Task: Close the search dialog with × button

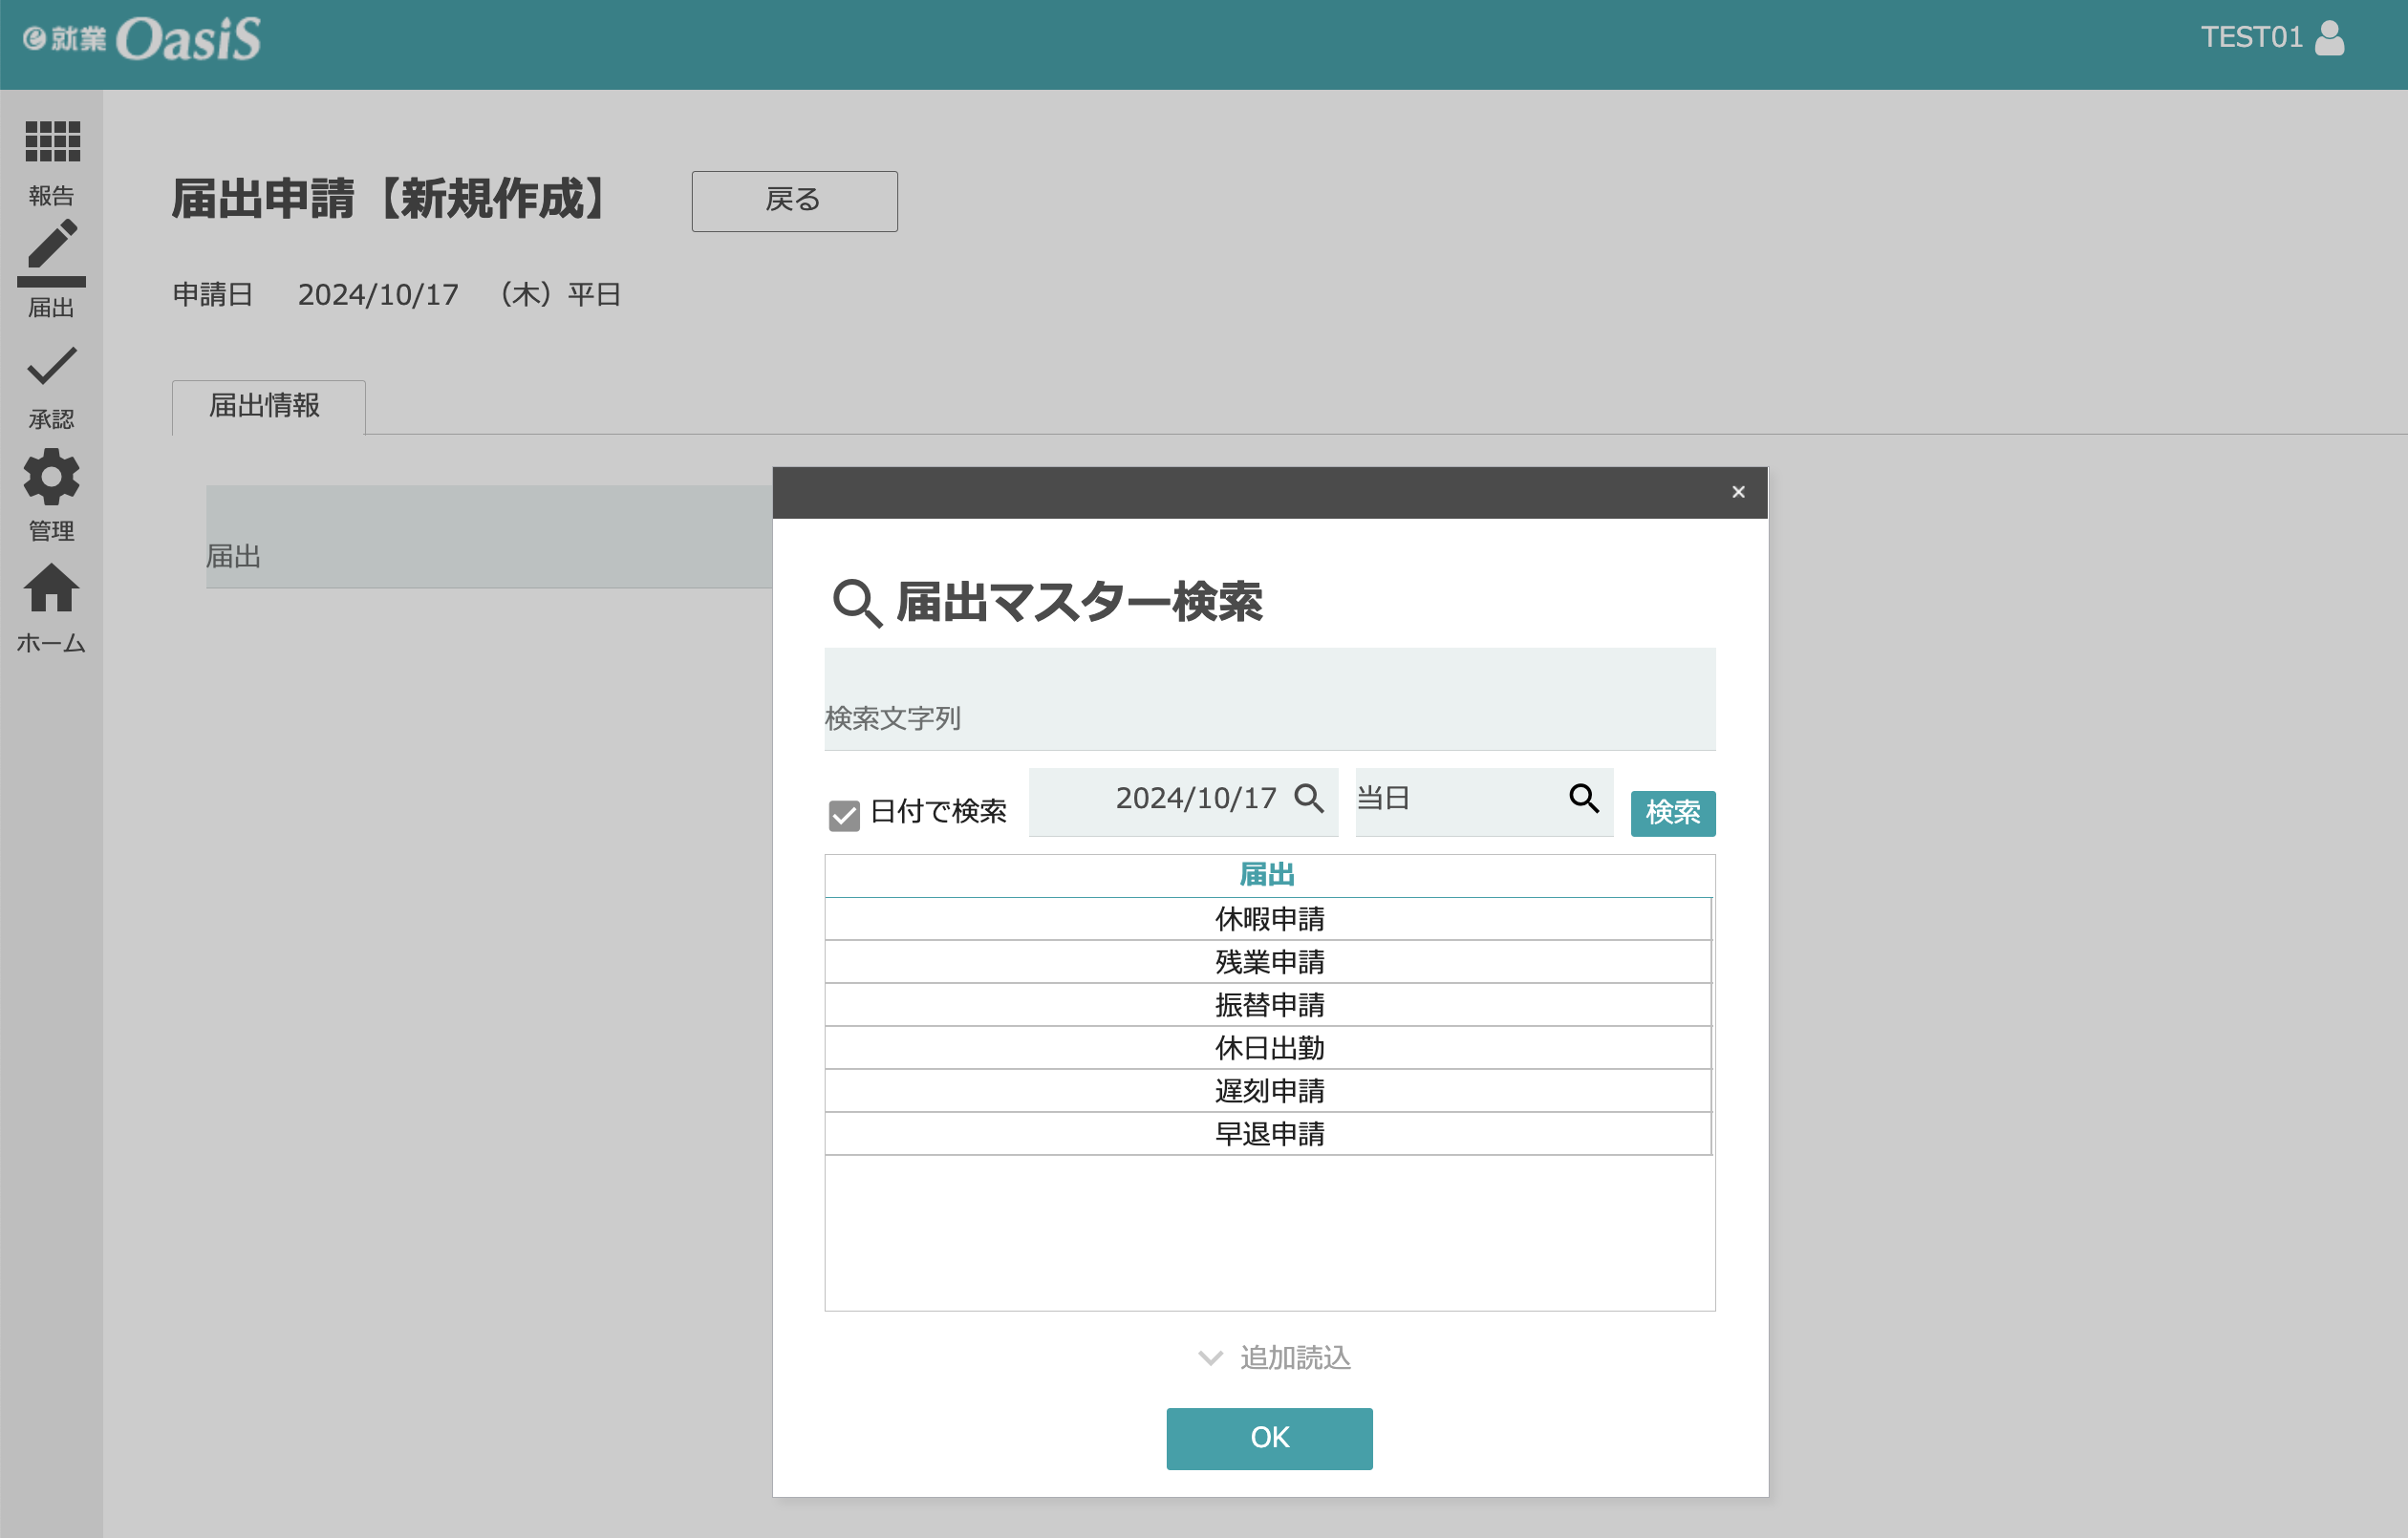Action: click(x=1738, y=492)
